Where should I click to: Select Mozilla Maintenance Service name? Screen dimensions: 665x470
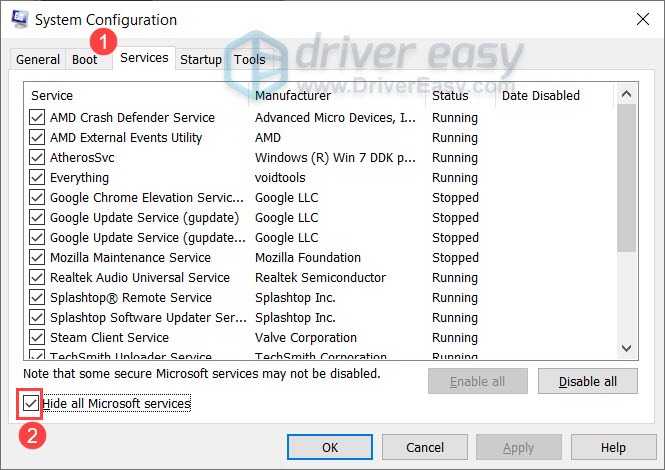[x=130, y=257]
